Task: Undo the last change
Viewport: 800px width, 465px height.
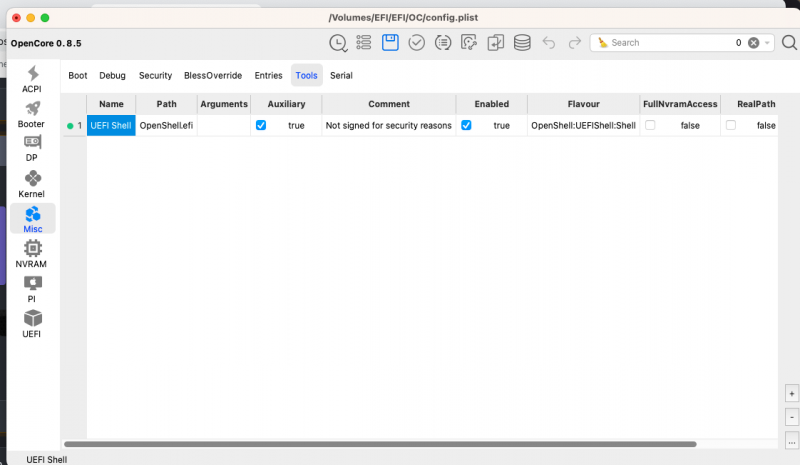Action: tap(549, 42)
